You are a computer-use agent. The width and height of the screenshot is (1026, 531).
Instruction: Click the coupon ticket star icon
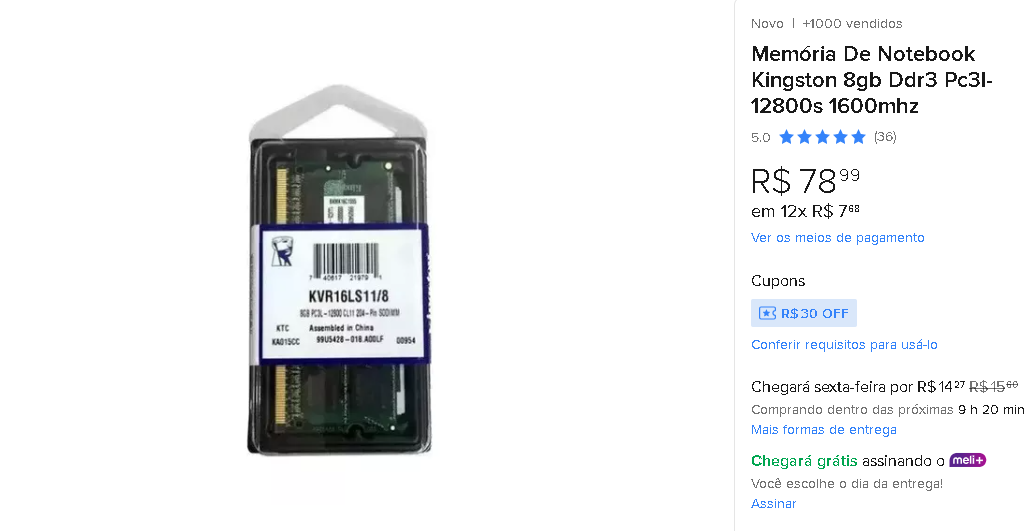click(x=767, y=313)
